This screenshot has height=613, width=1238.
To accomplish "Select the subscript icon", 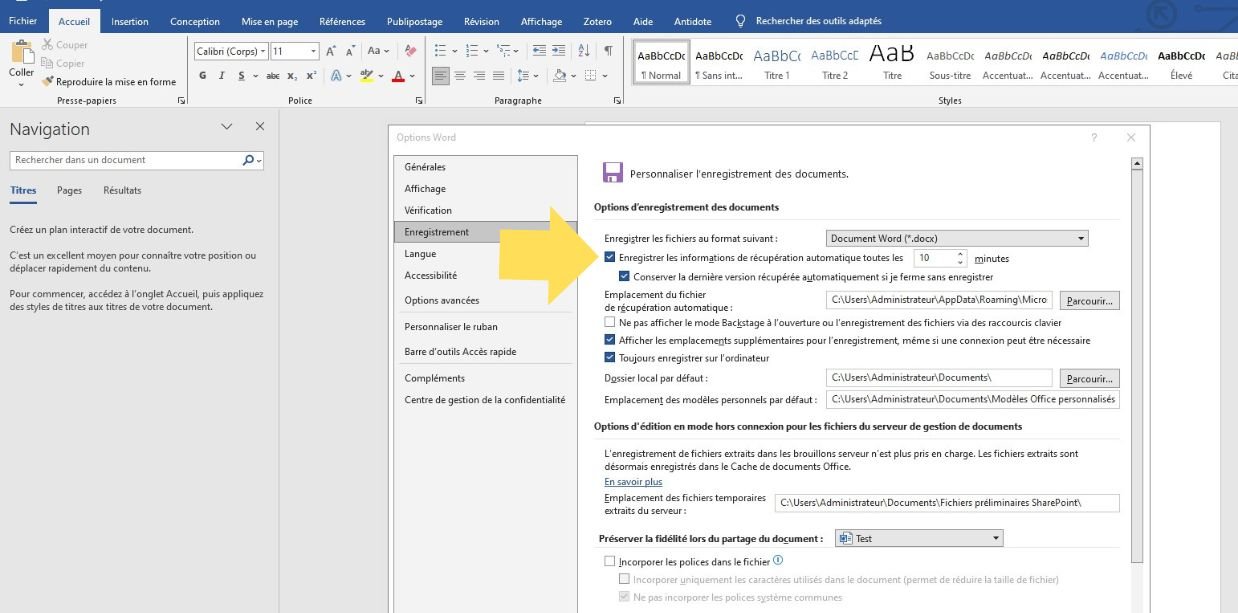I will pos(291,75).
